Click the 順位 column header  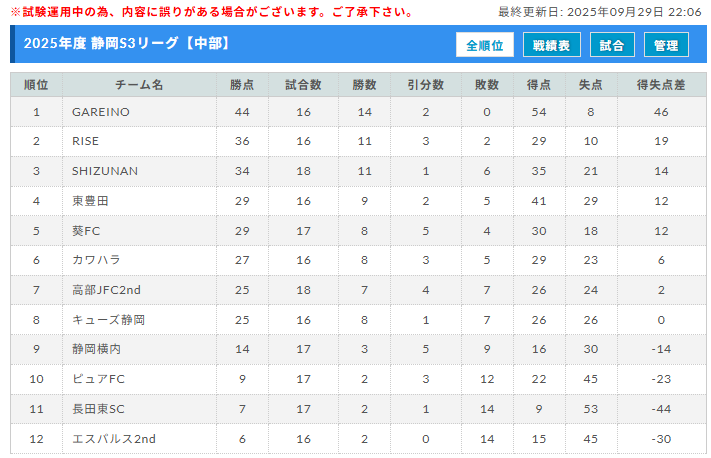pos(36,85)
